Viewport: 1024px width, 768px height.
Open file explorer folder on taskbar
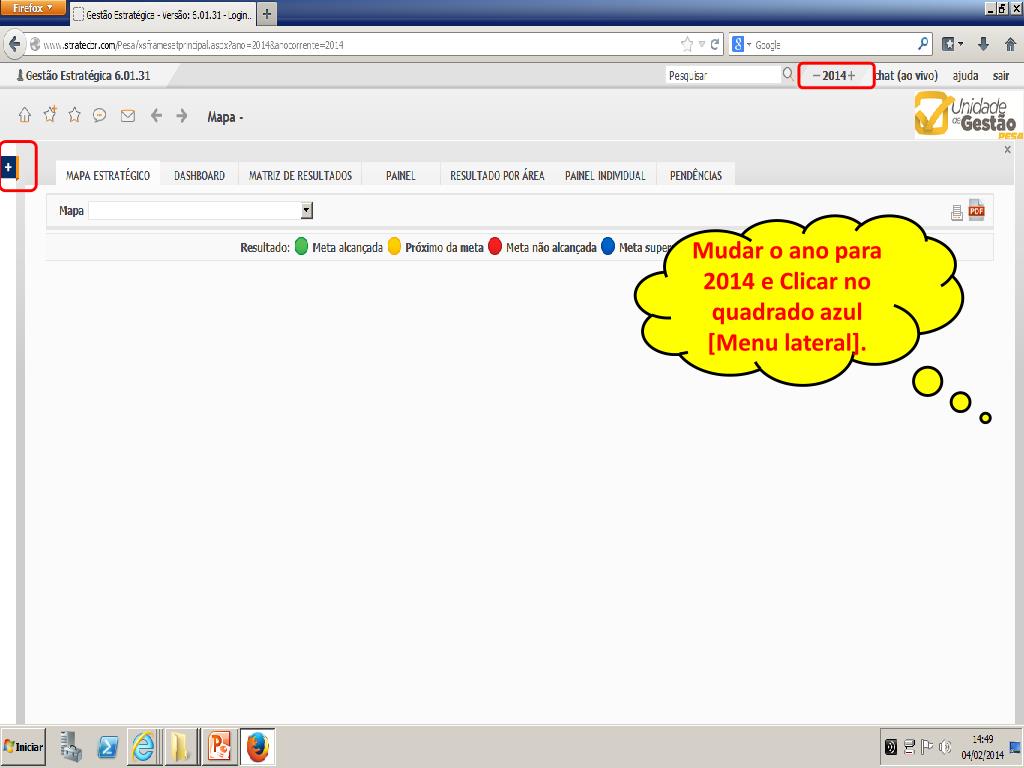181,746
